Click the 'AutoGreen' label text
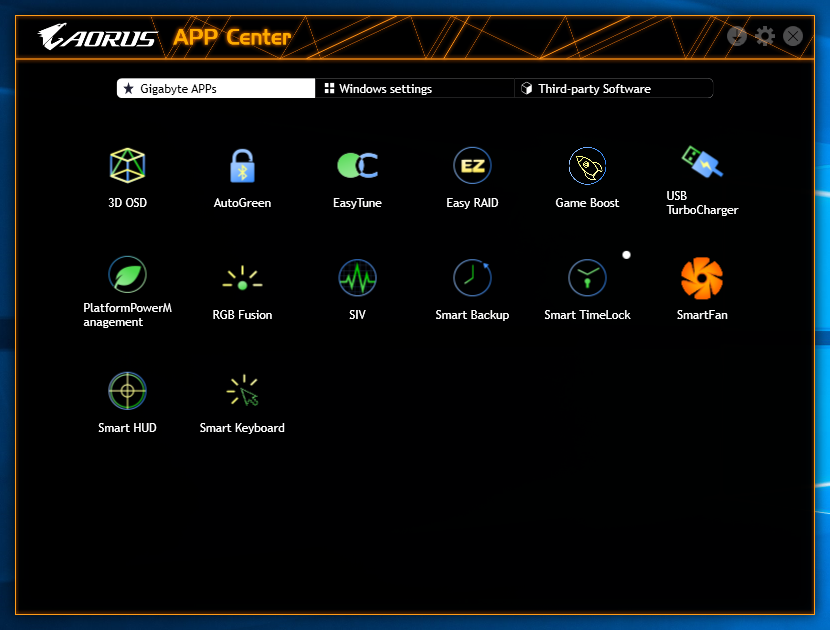Screen dimensions: 830x630 tap(242, 203)
